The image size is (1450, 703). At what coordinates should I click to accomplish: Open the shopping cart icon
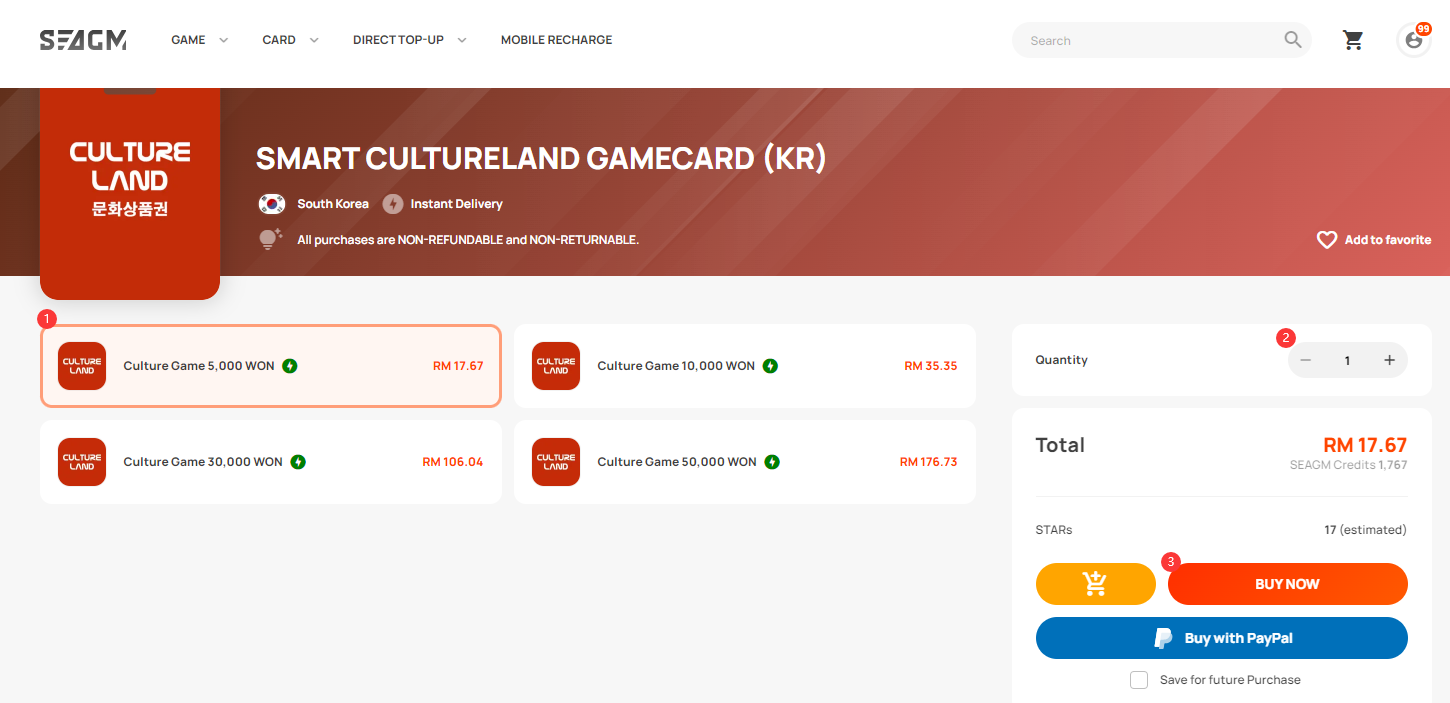click(1353, 40)
